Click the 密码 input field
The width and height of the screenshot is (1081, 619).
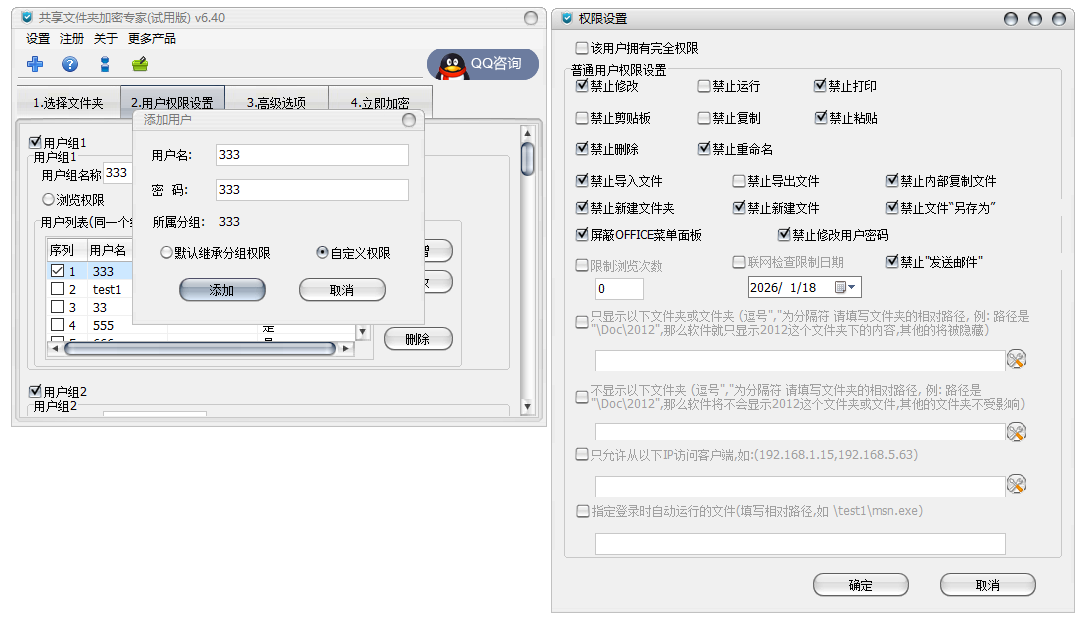point(312,190)
